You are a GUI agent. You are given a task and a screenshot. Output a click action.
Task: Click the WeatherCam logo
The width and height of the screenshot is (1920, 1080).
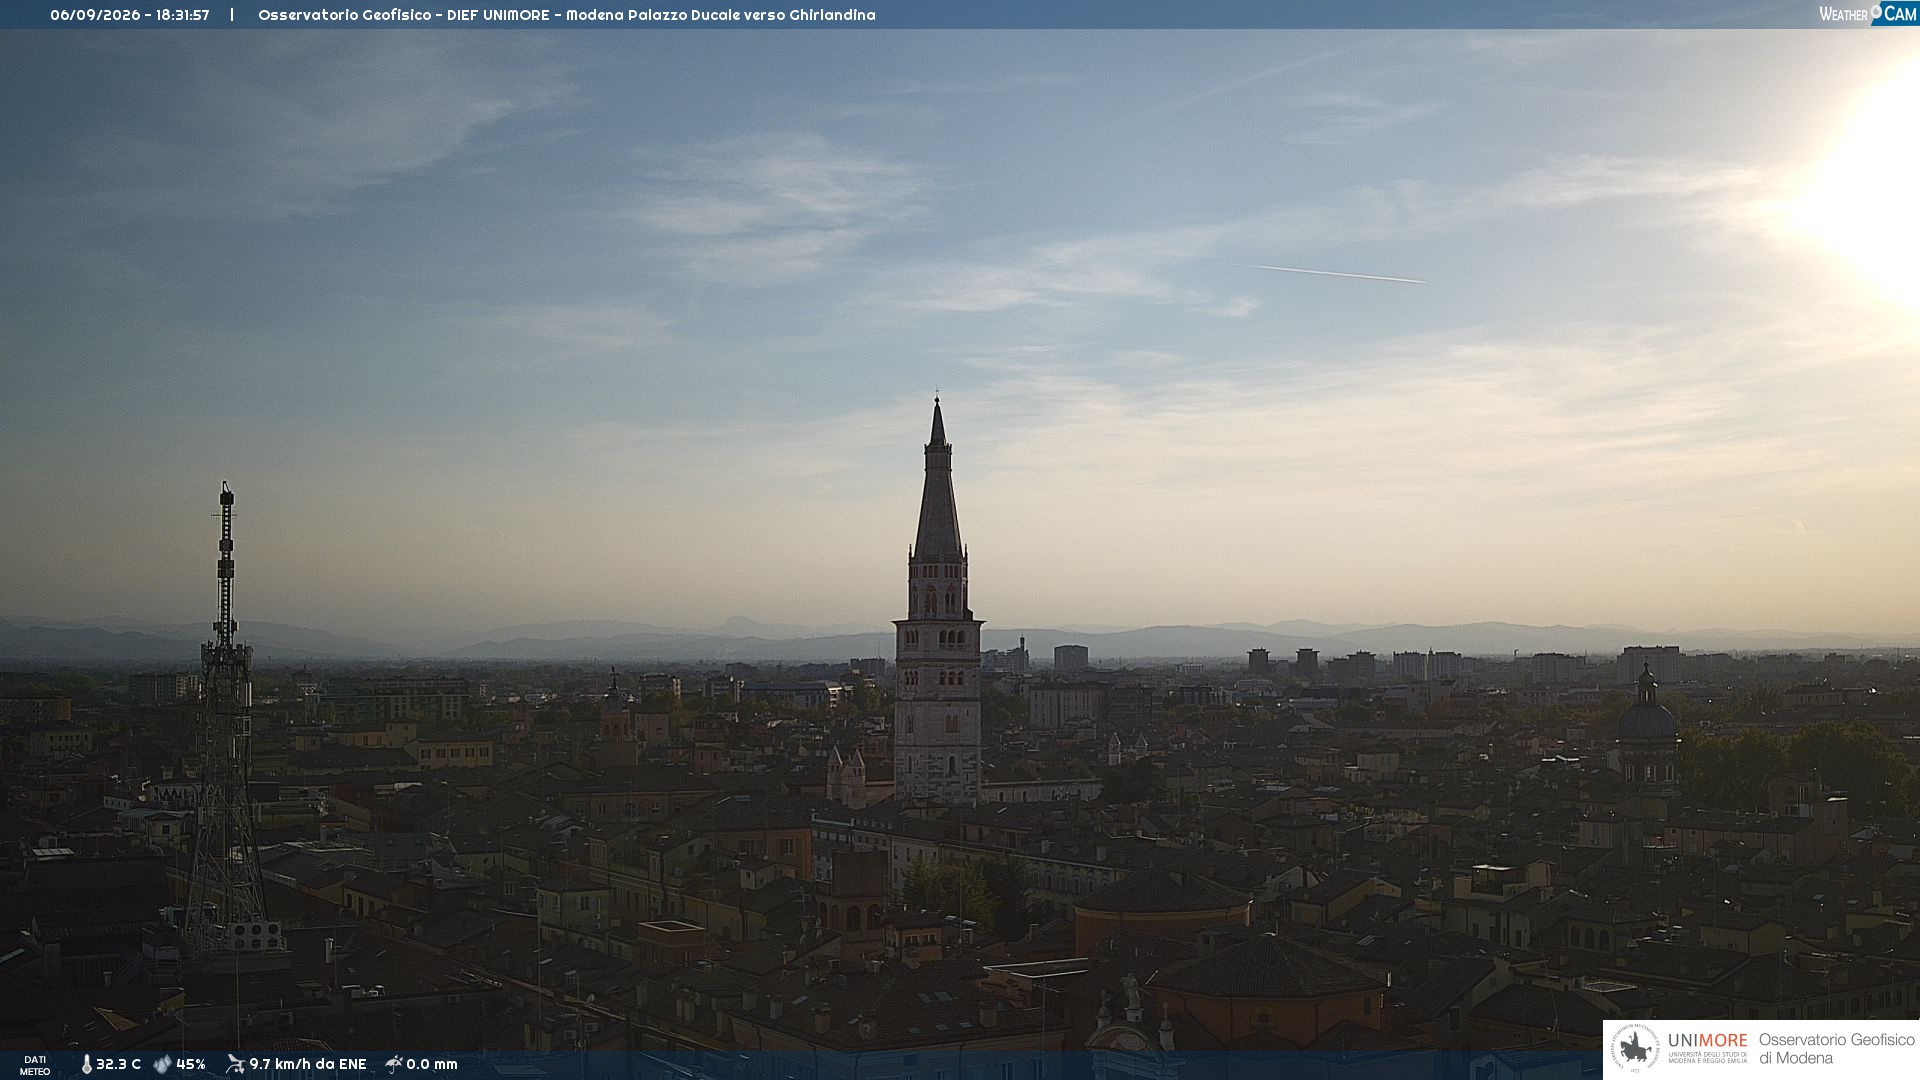pyautogui.click(x=1868, y=13)
